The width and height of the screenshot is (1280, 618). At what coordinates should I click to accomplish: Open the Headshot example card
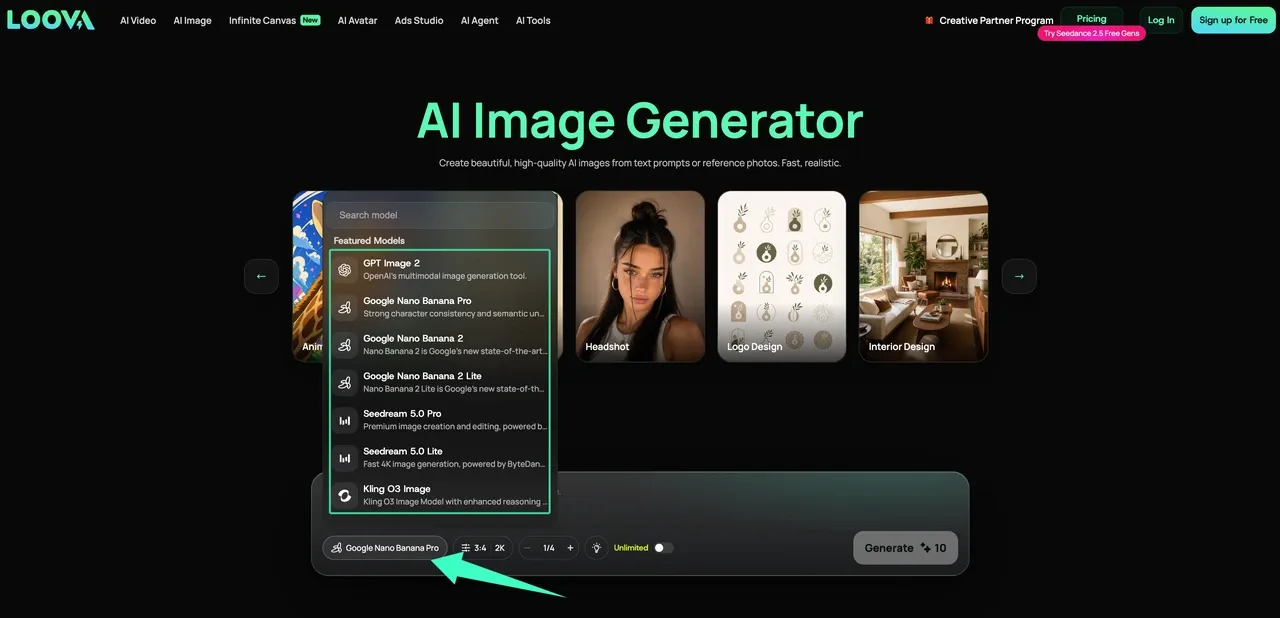[x=640, y=276]
